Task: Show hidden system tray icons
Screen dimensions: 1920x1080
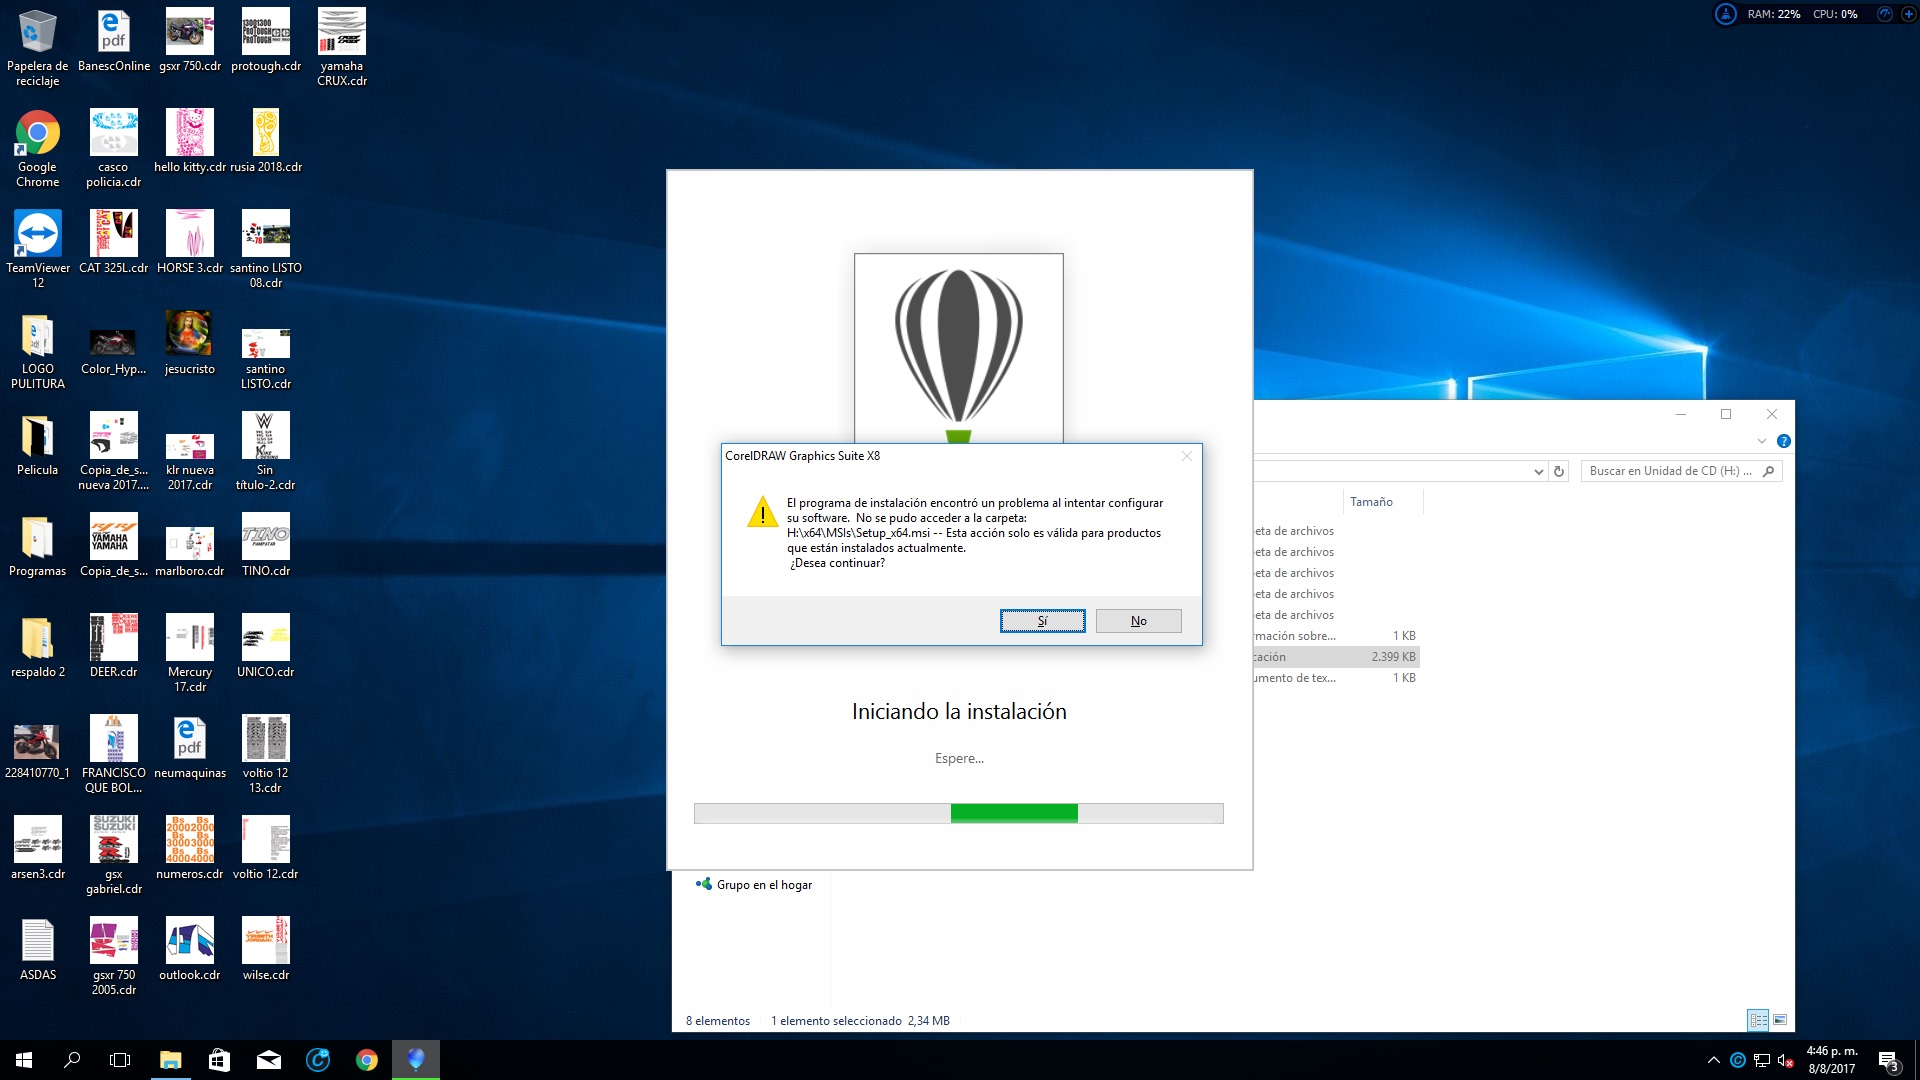Action: point(1713,1060)
